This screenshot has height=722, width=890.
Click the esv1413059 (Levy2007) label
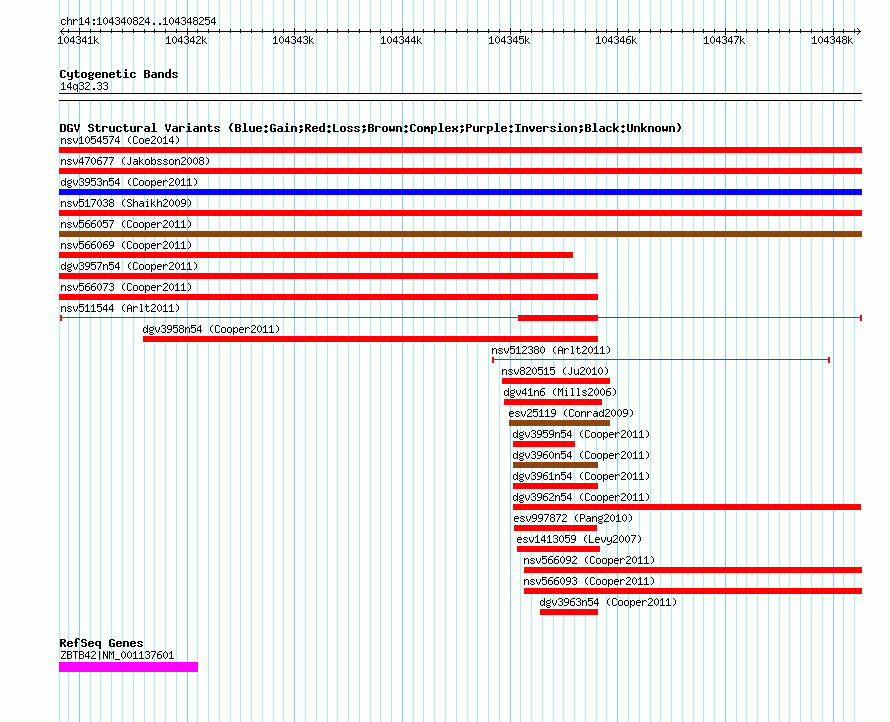point(579,539)
